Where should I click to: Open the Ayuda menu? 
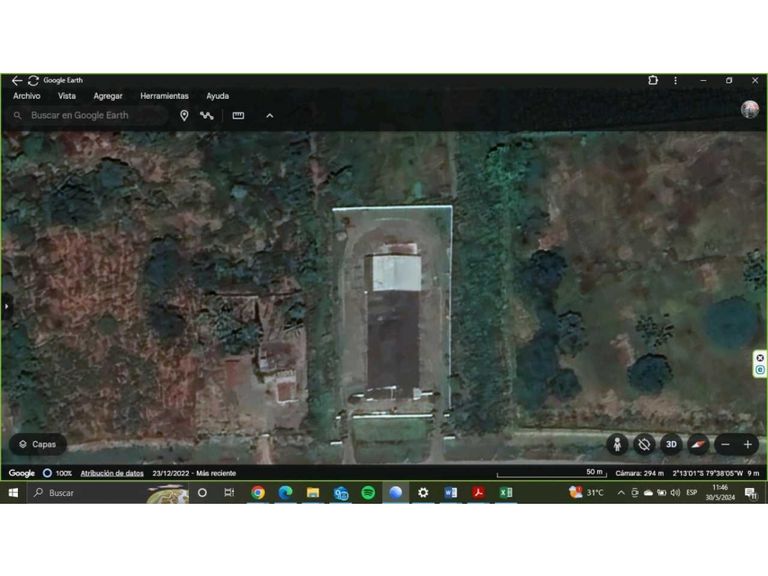(x=217, y=96)
